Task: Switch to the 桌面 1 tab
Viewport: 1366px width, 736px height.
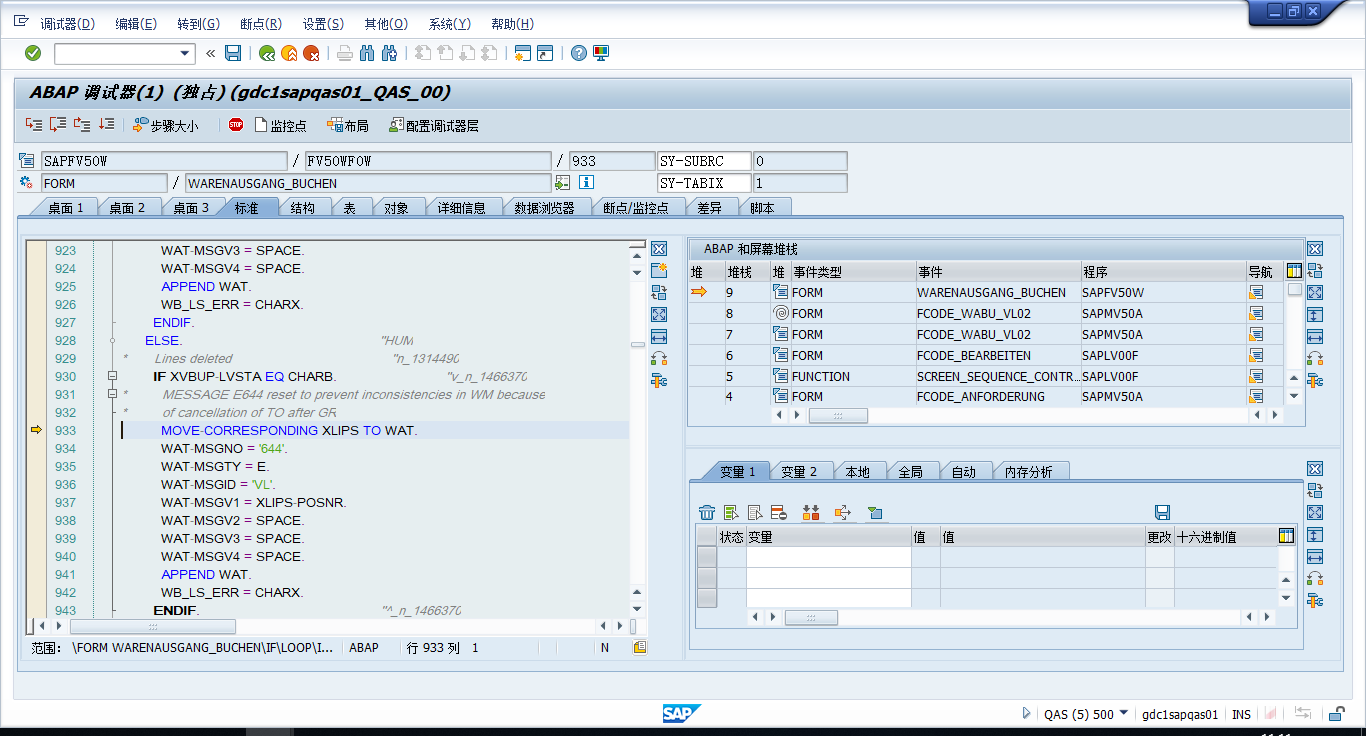Action: 66,208
